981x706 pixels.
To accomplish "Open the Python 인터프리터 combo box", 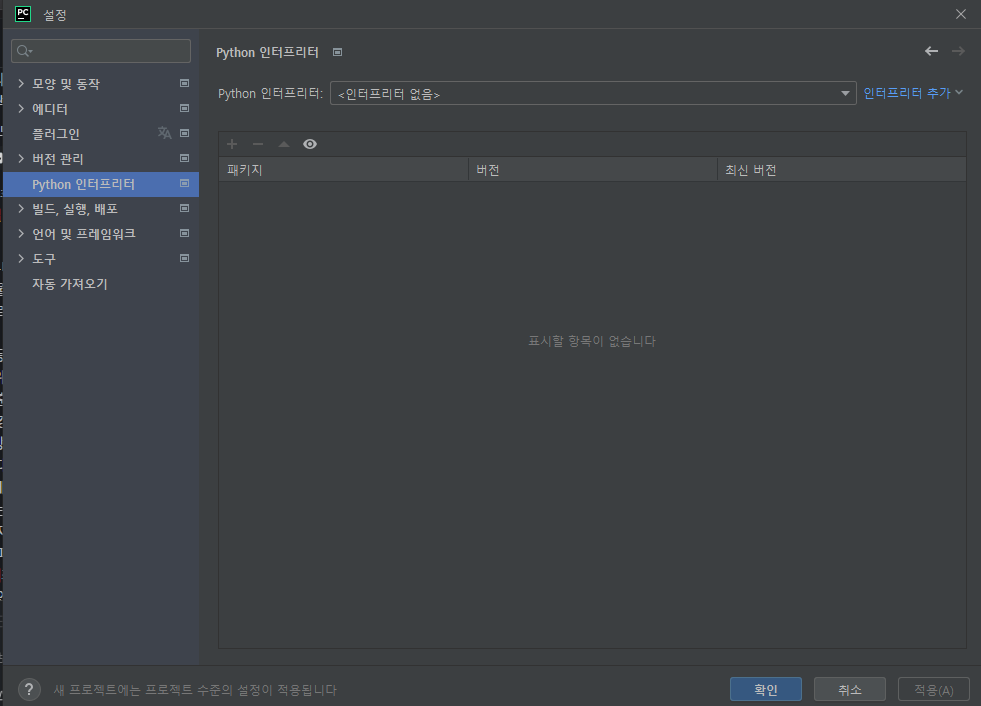I will [x=592, y=93].
